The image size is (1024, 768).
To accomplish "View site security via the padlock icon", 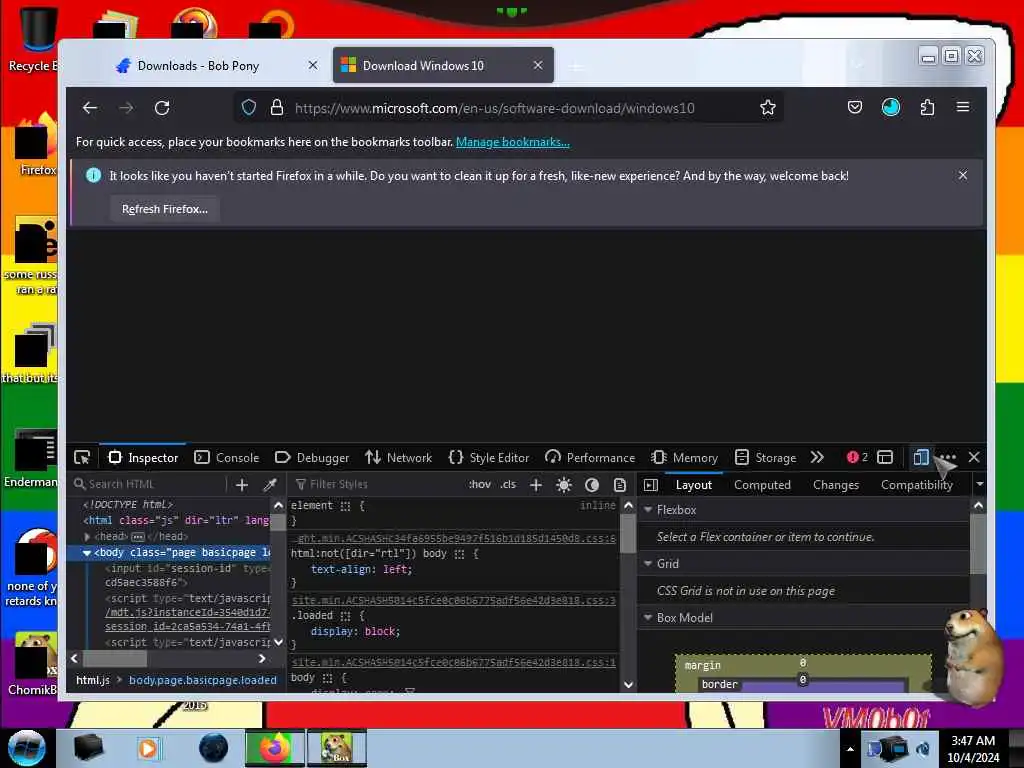I will (277, 108).
